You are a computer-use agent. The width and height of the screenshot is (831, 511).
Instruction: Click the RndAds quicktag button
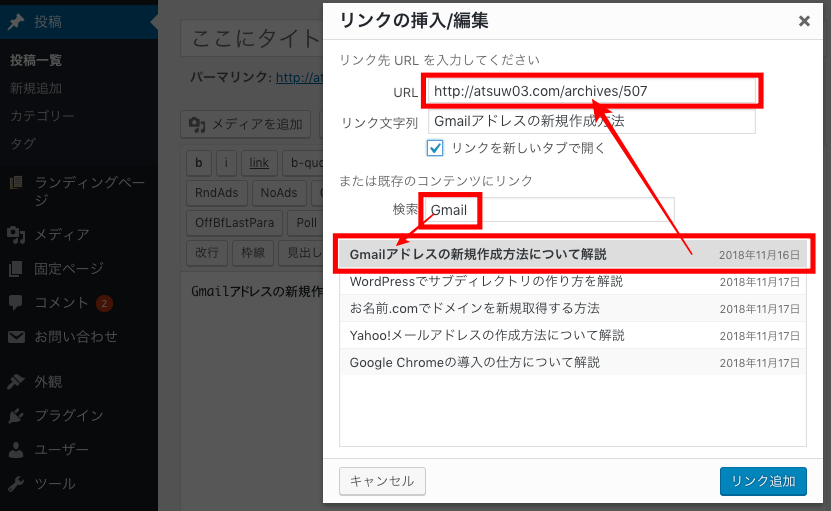click(x=217, y=193)
